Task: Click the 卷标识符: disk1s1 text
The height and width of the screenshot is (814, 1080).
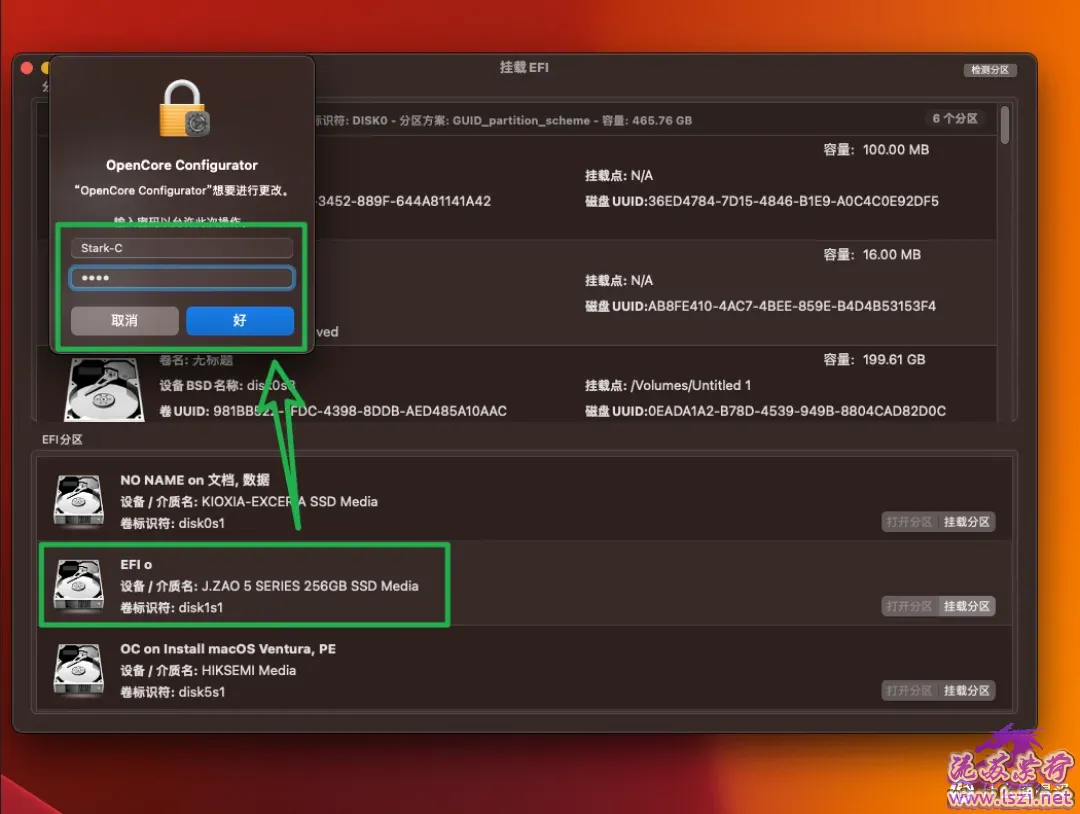Action: click(x=172, y=607)
